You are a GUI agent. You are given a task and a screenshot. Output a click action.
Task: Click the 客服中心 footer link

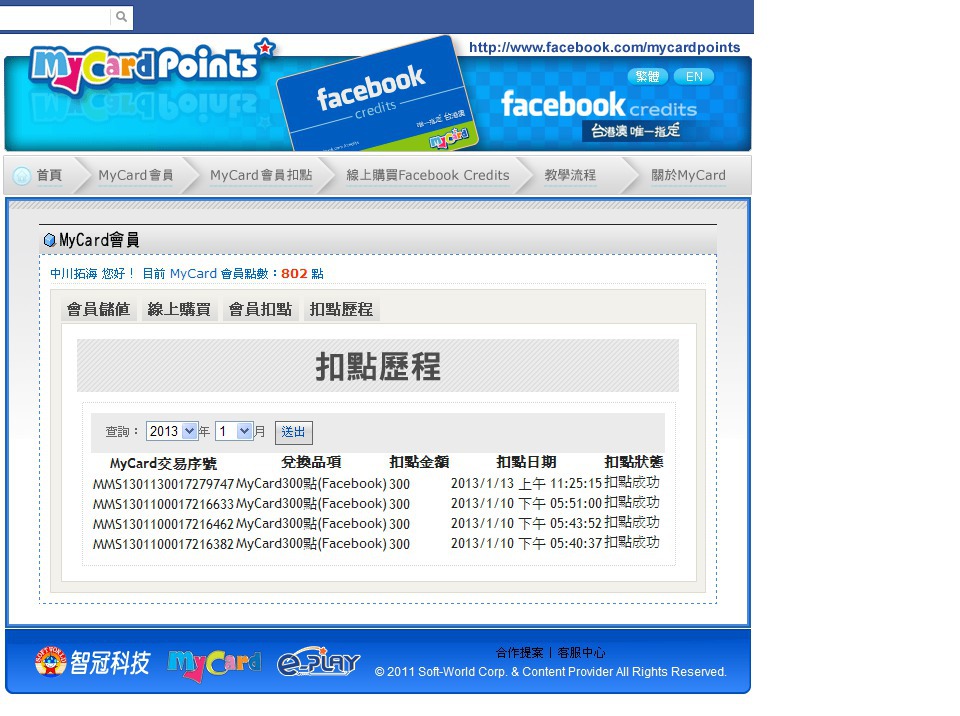581,653
